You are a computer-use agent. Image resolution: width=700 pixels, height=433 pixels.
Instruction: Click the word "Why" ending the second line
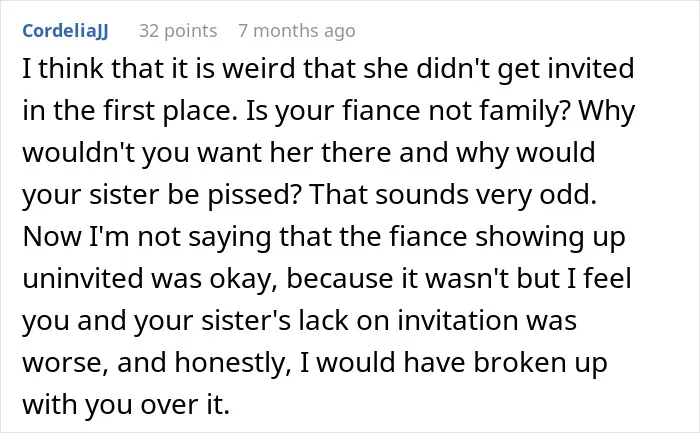[607, 110]
